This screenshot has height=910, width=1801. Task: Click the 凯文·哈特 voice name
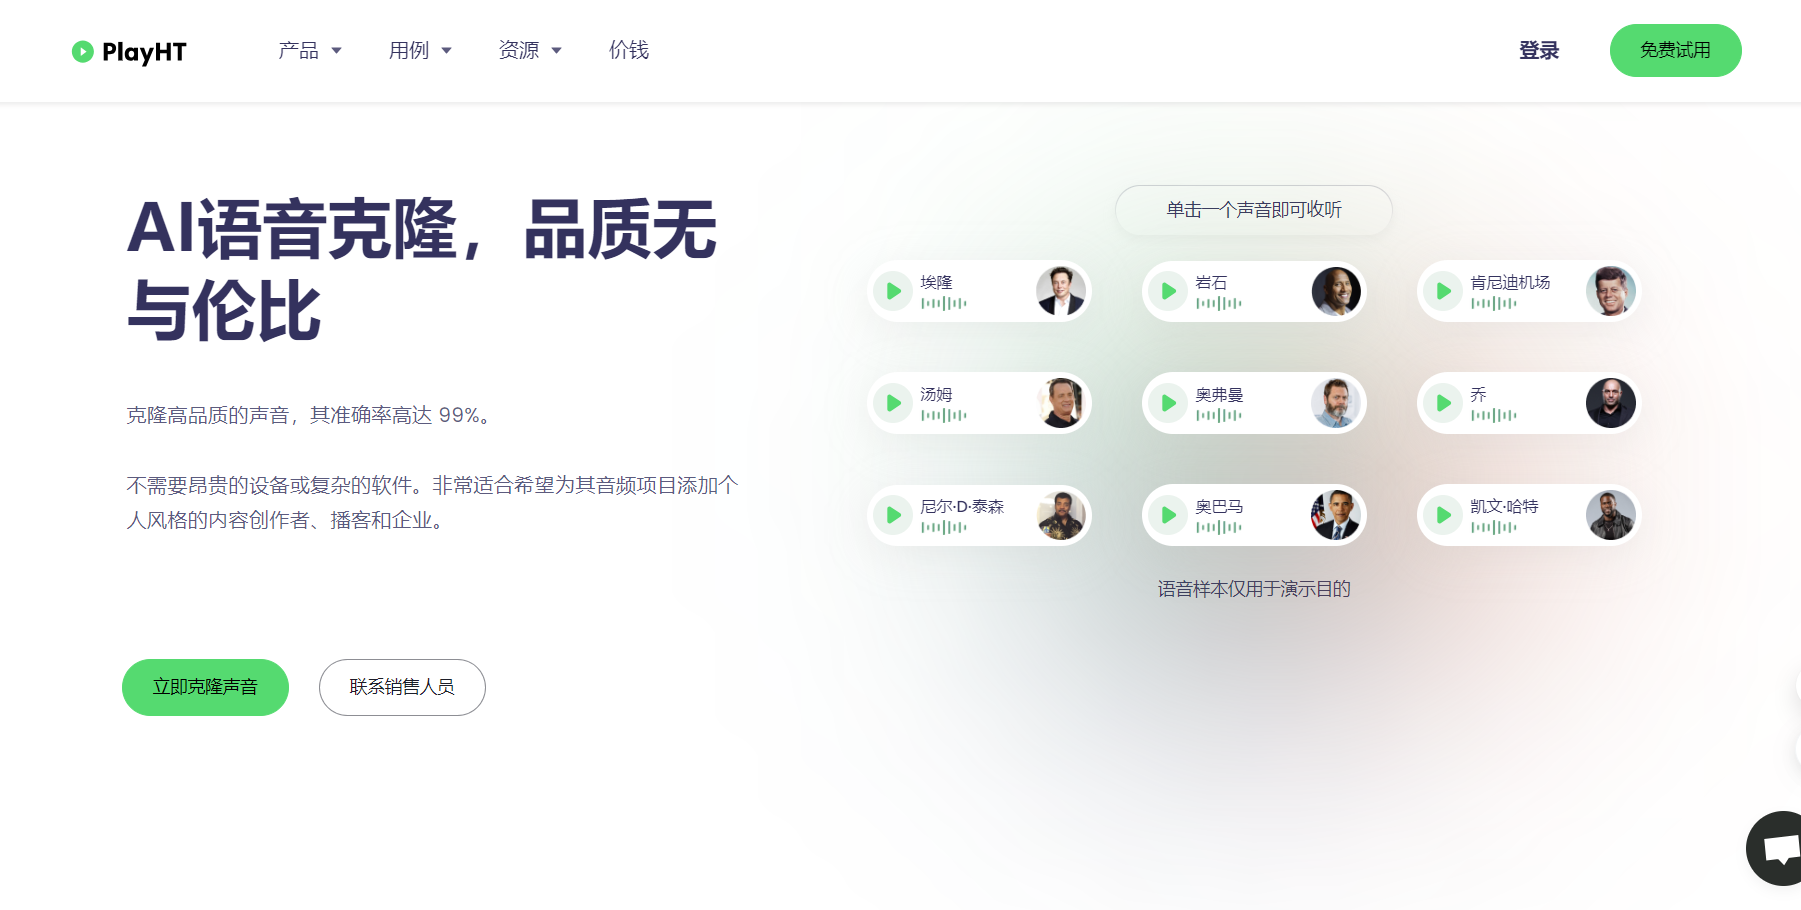coord(1504,506)
